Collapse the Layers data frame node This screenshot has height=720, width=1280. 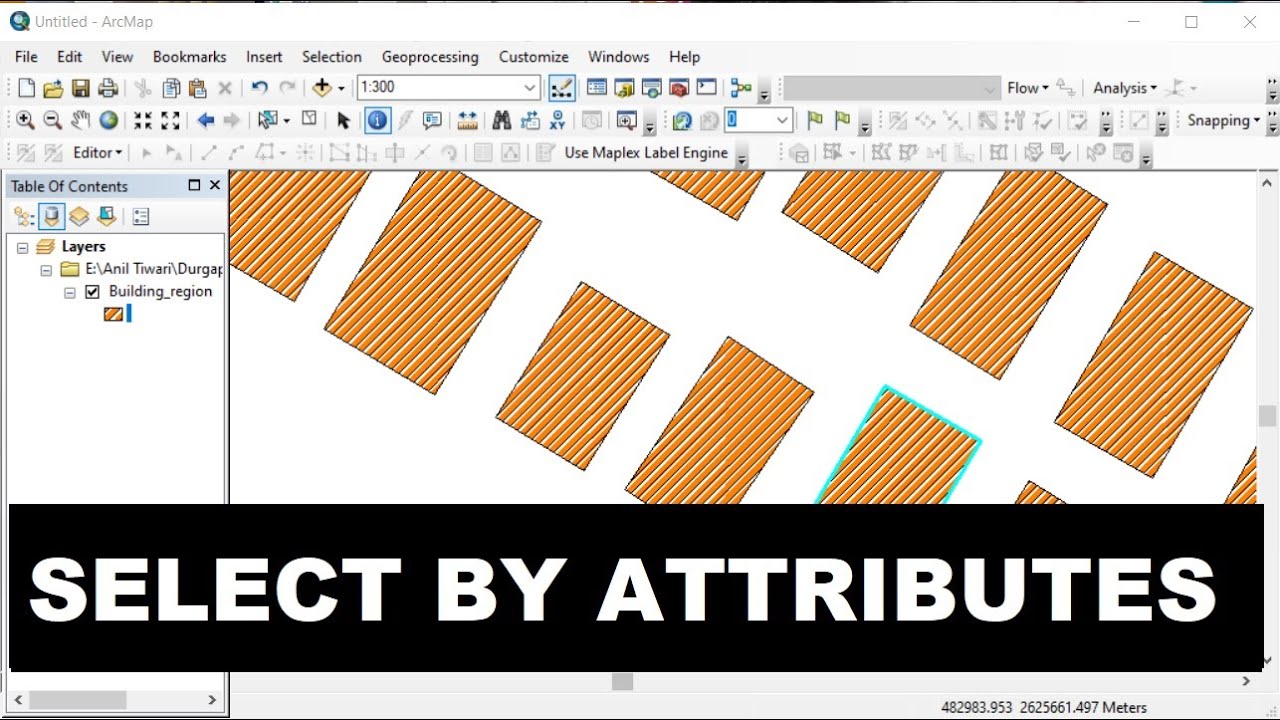coord(22,247)
